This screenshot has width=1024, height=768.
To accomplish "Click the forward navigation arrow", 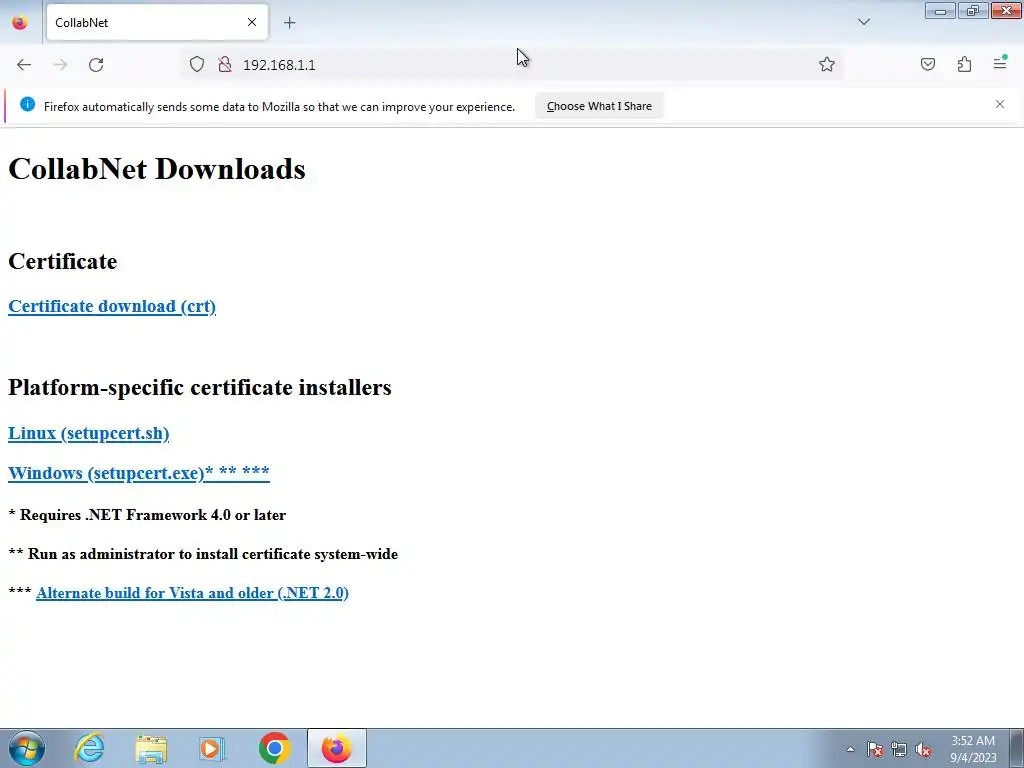I will (60, 65).
